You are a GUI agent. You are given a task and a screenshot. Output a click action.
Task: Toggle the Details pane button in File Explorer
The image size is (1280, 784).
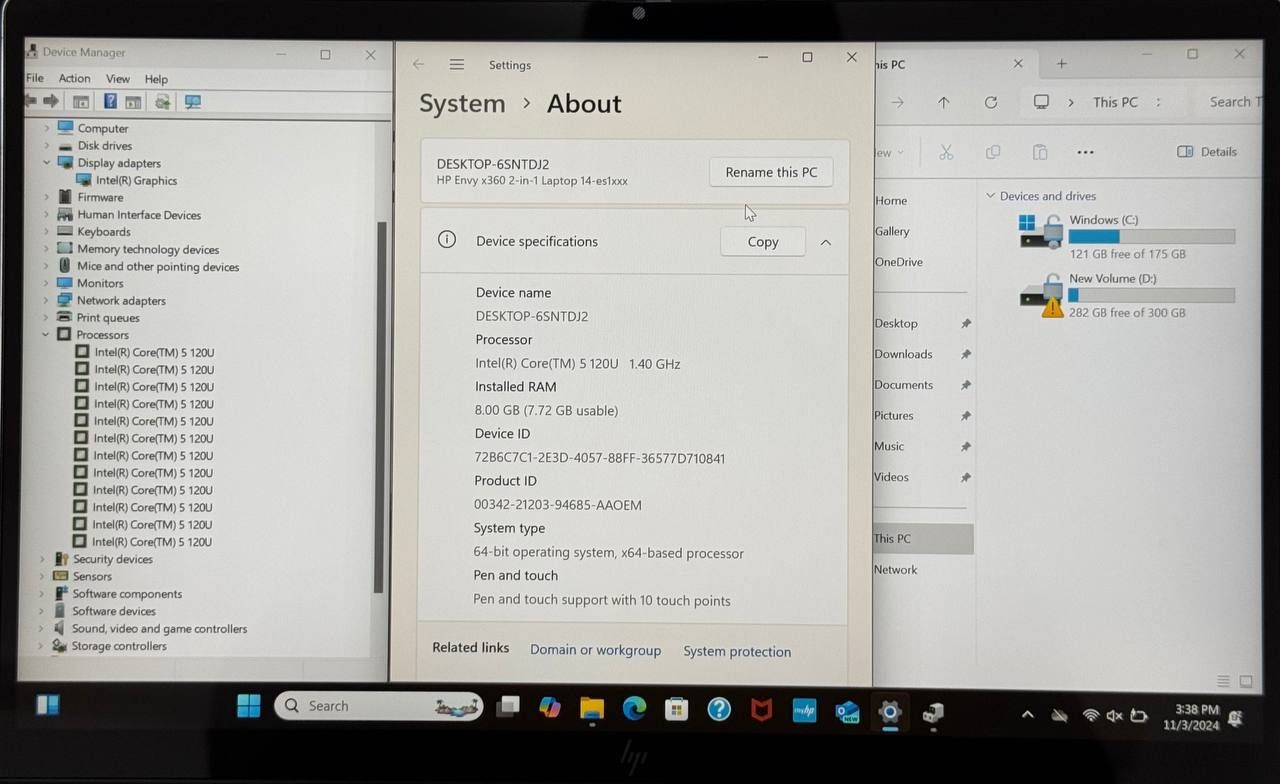(x=1207, y=152)
